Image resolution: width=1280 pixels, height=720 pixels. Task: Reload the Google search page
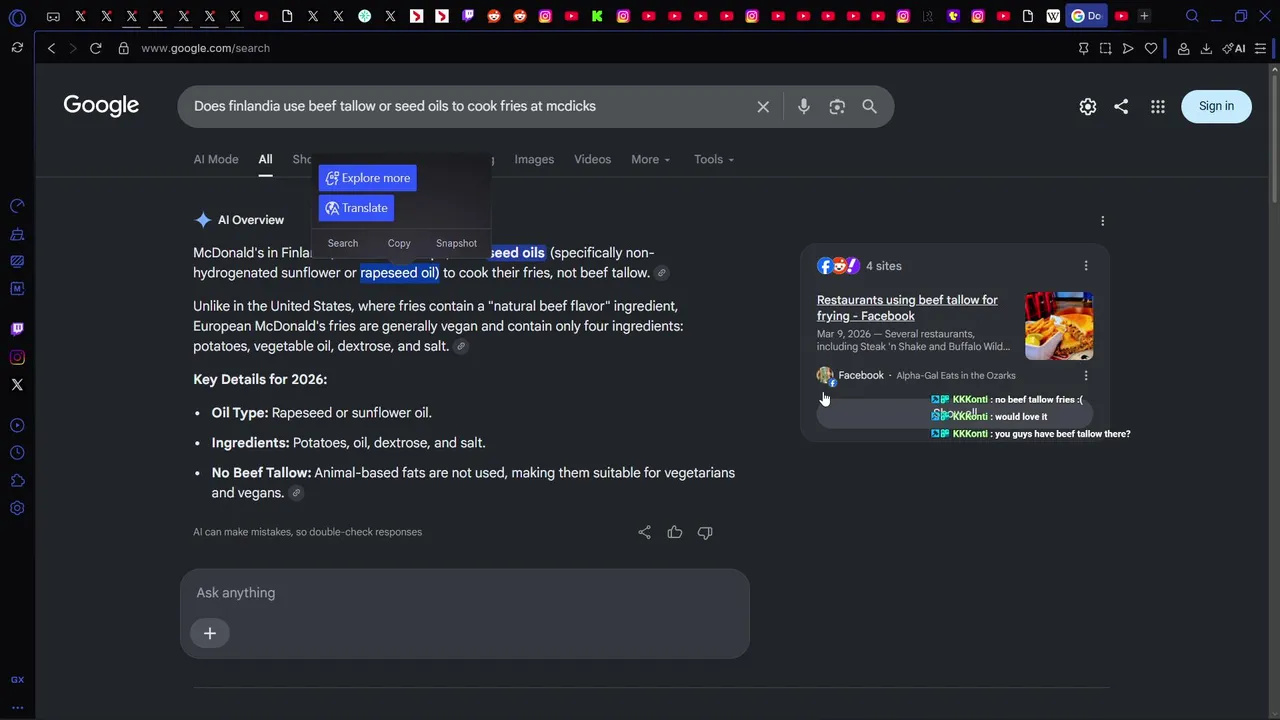96,48
